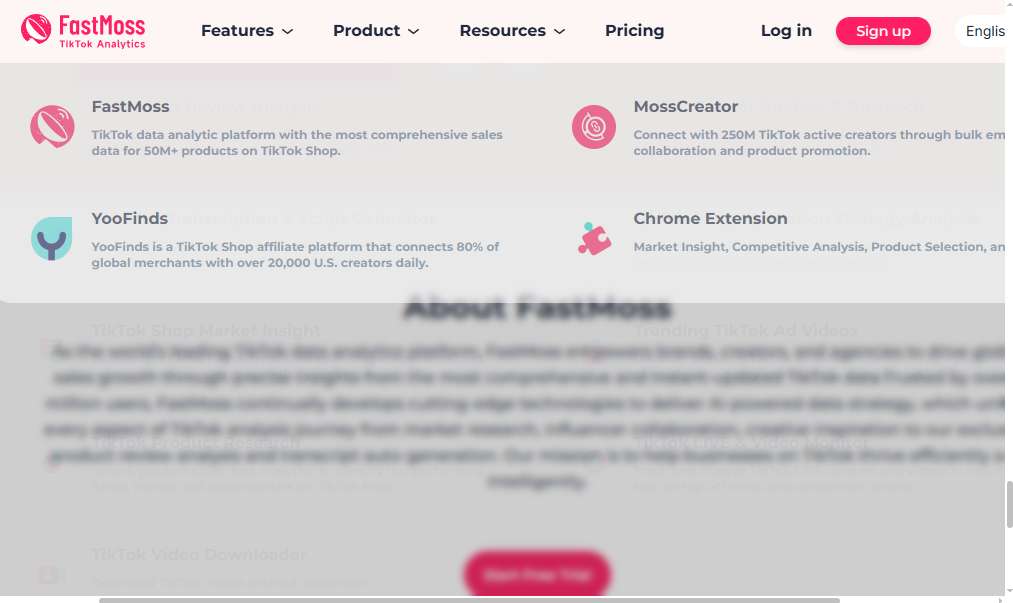Expand the Product menu chevron
The width and height of the screenshot is (1013, 603).
pyautogui.click(x=414, y=31)
